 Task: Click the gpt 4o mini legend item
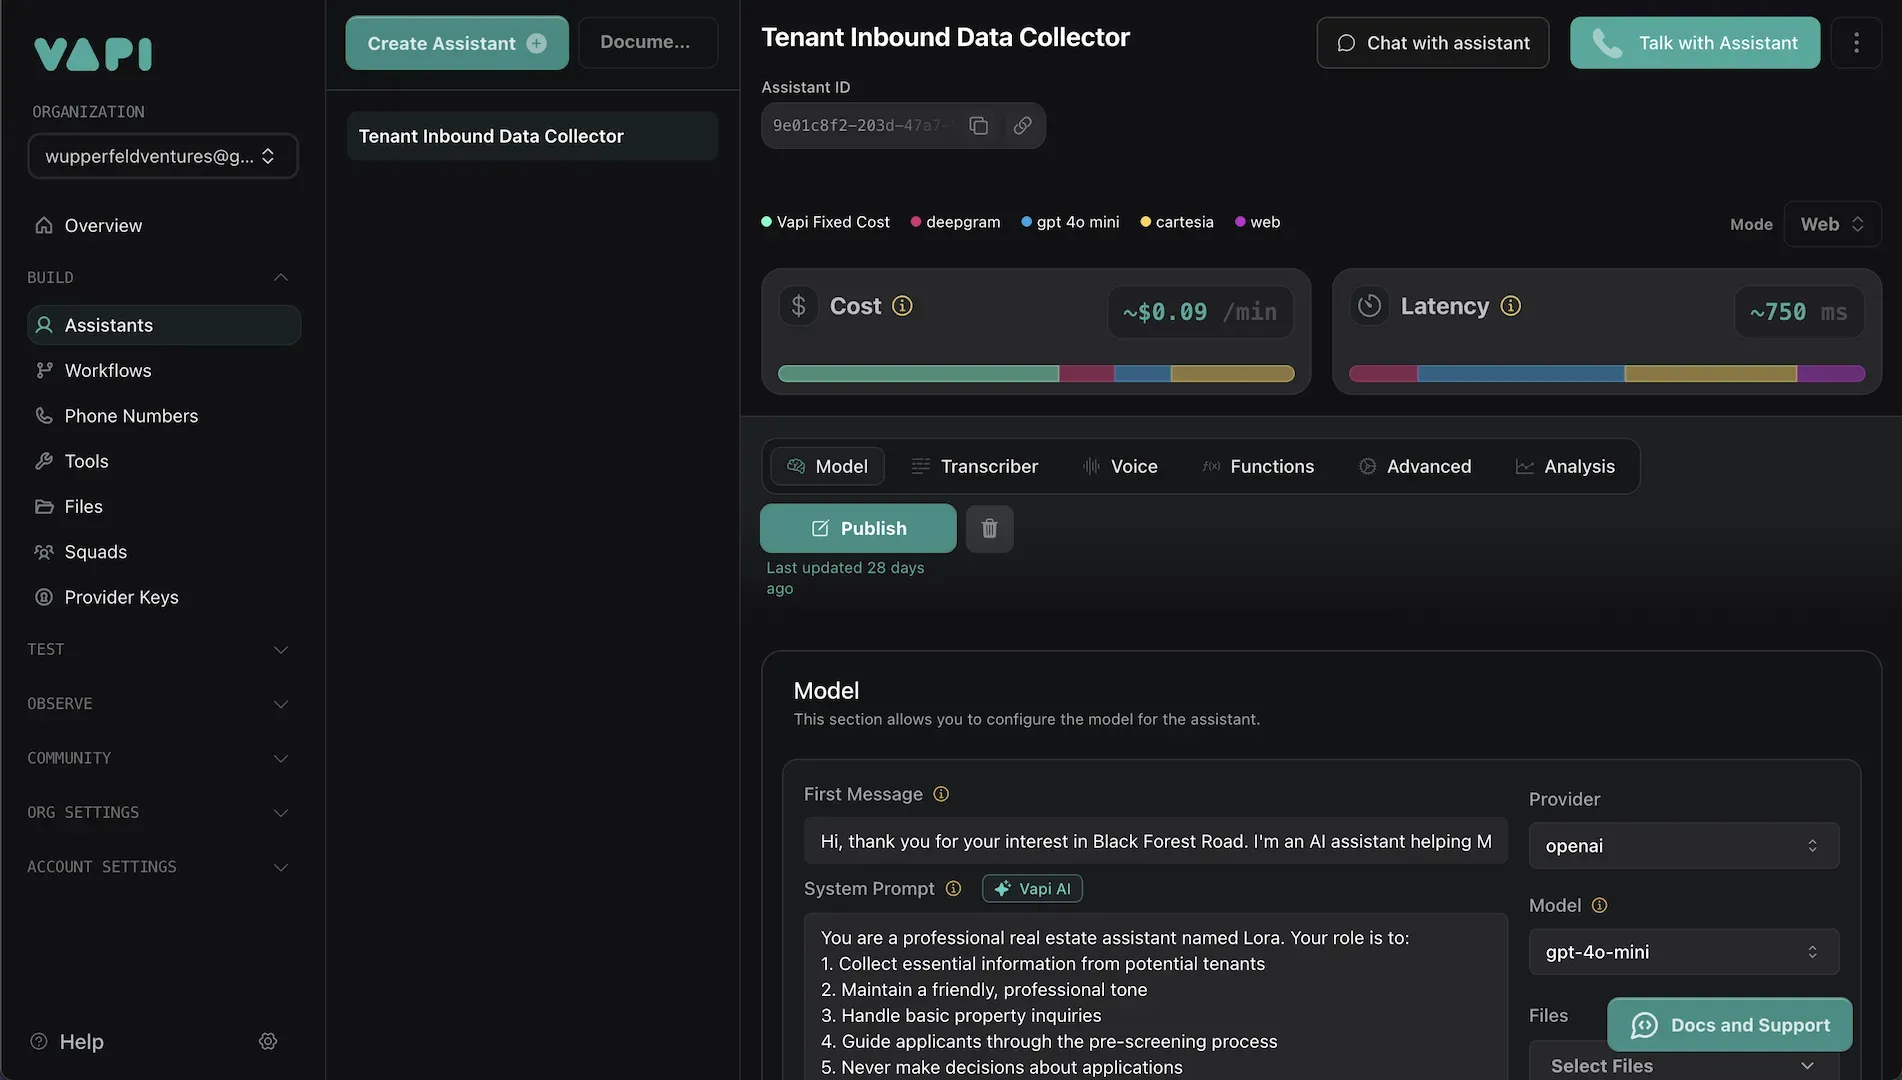tap(1070, 222)
